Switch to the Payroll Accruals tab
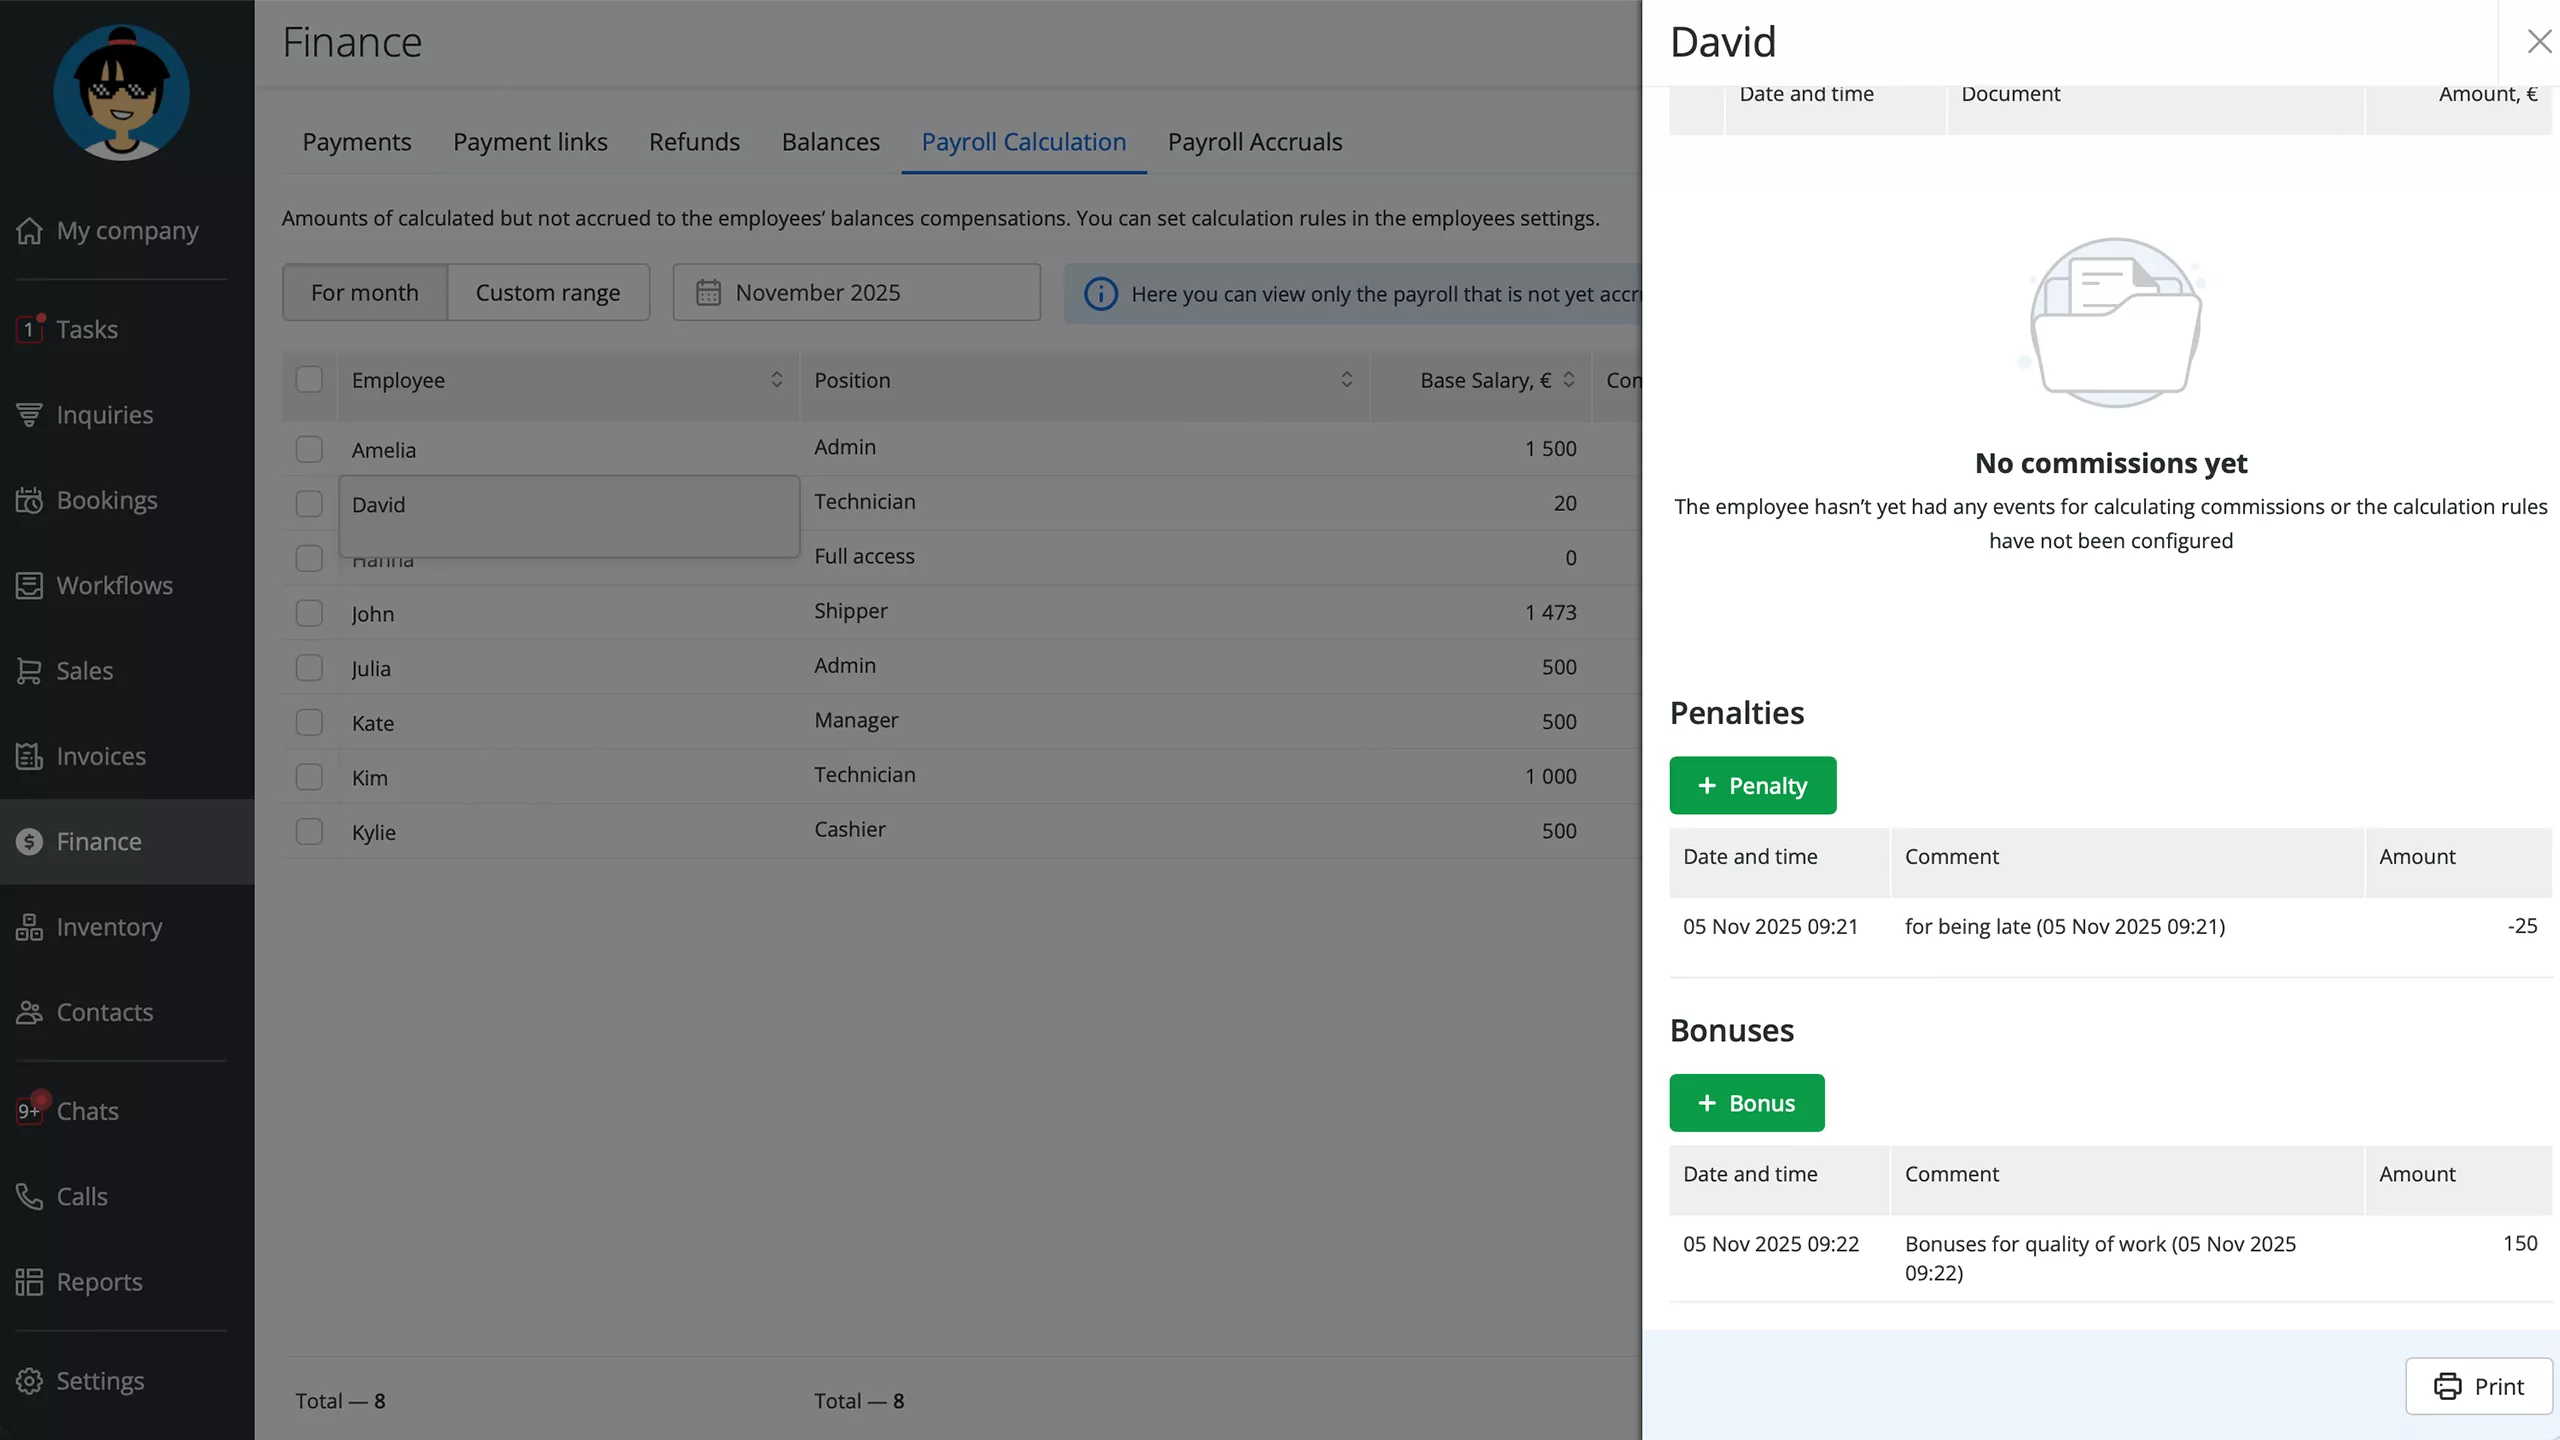2560x1440 pixels. [x=1254, y=142]
